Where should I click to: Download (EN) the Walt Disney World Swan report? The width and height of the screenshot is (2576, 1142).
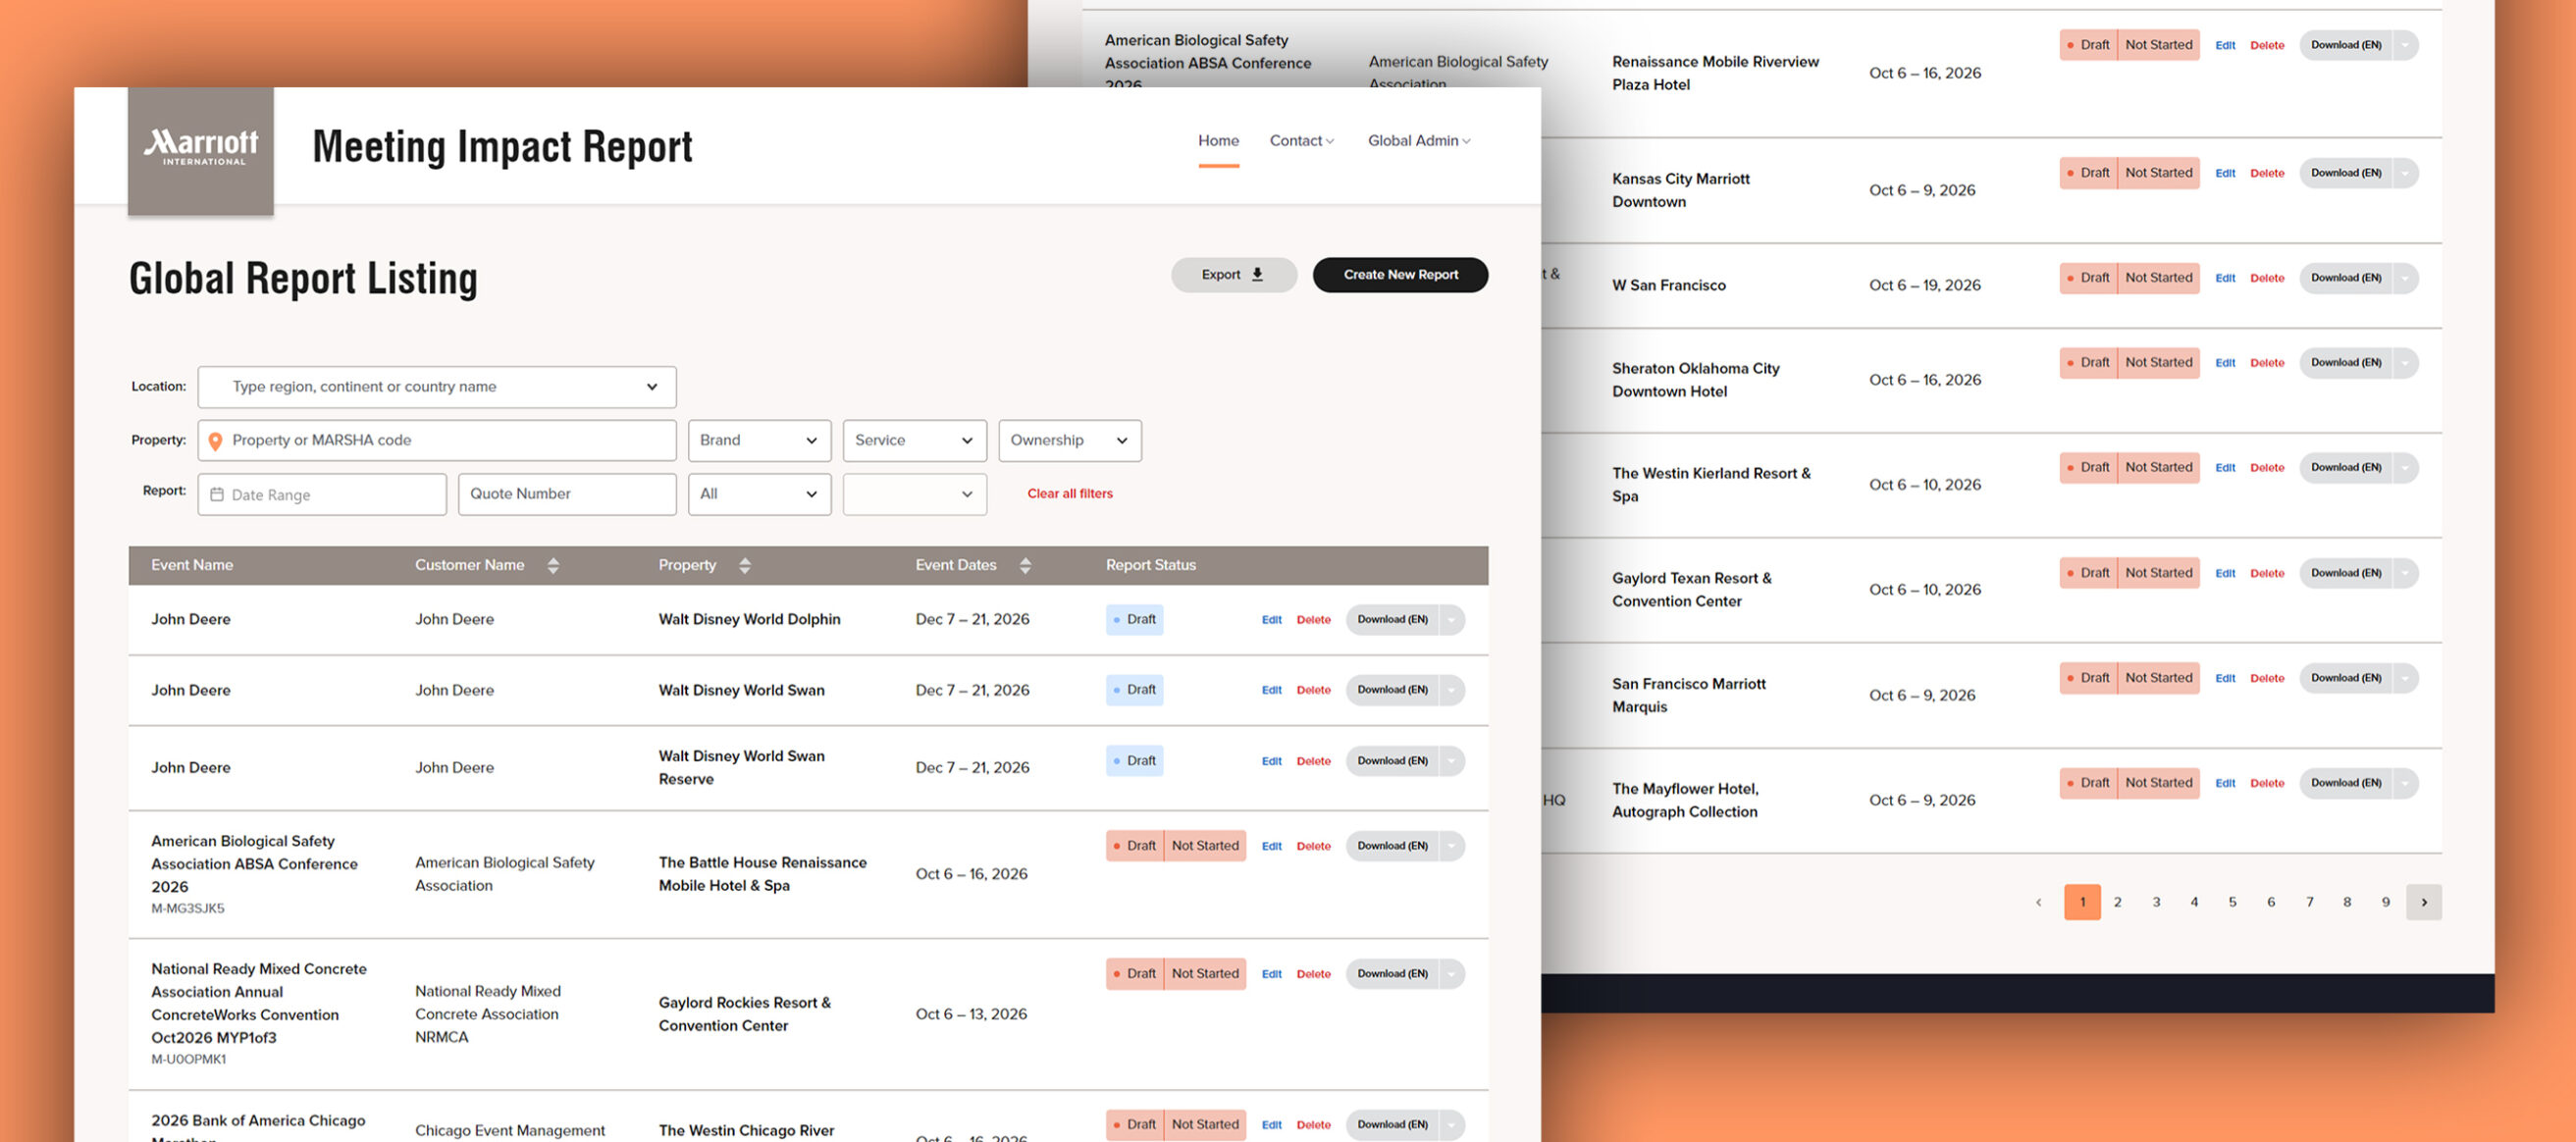[1392, 690]
